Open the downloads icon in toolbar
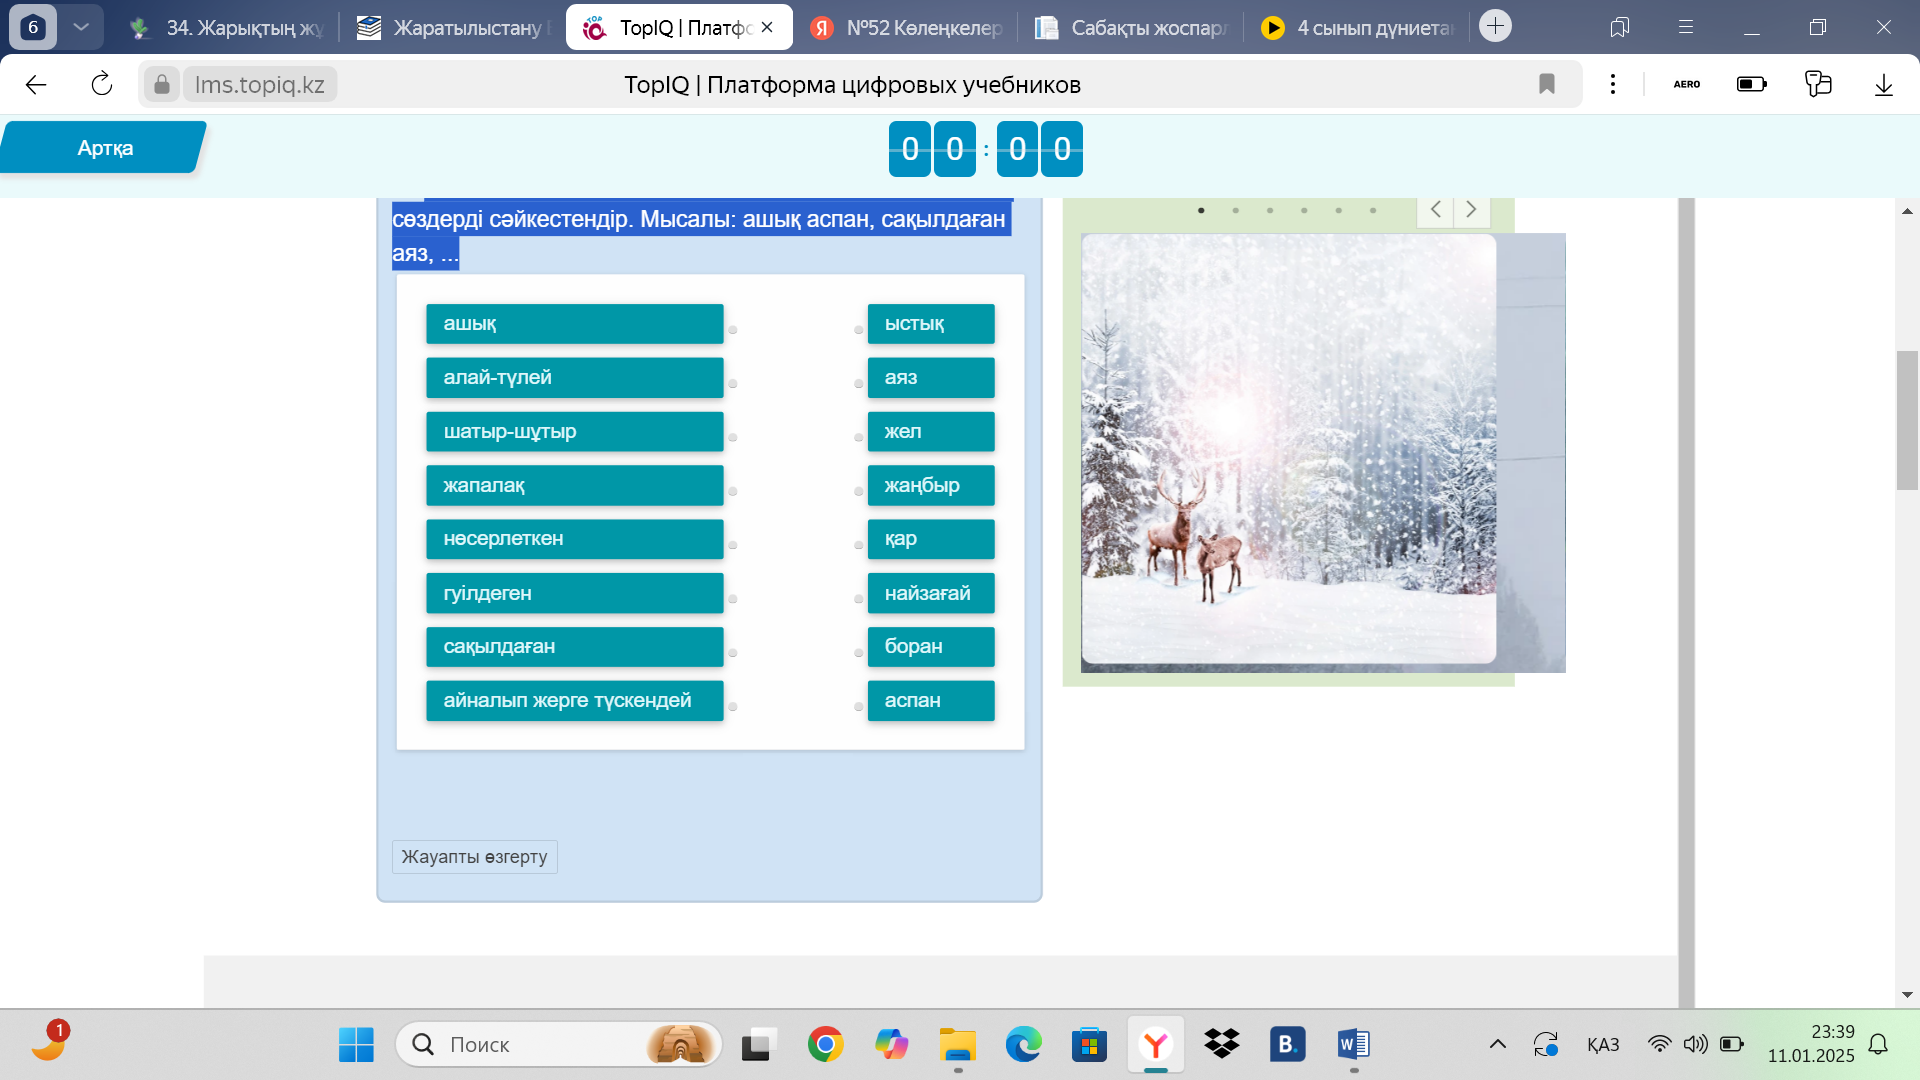1920x1080 pixels. (x=1883, y=85)
